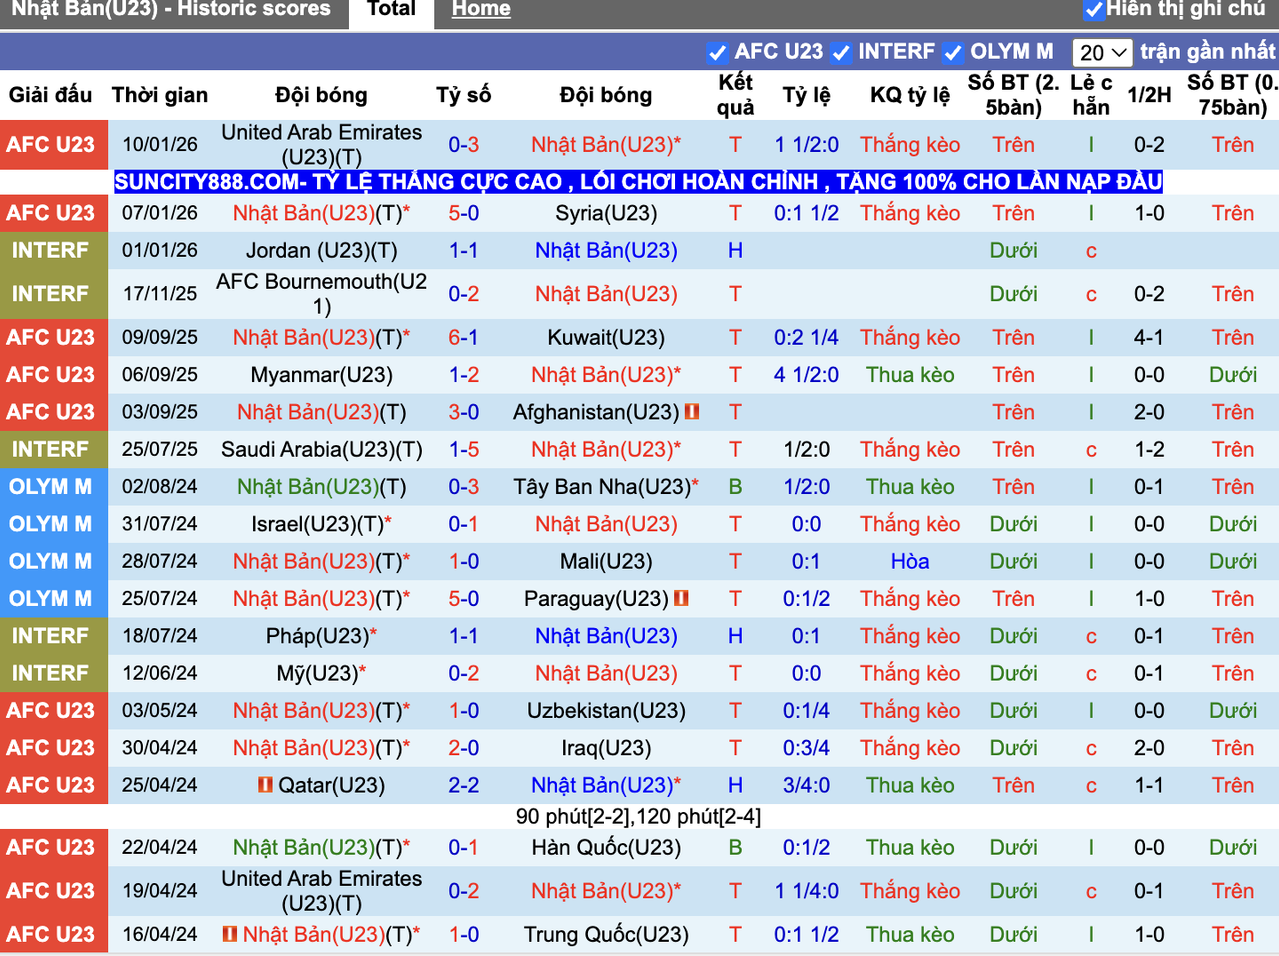Click the date 17/11/25
Viewport: 1279px width, 956px height.
(160, 294)
